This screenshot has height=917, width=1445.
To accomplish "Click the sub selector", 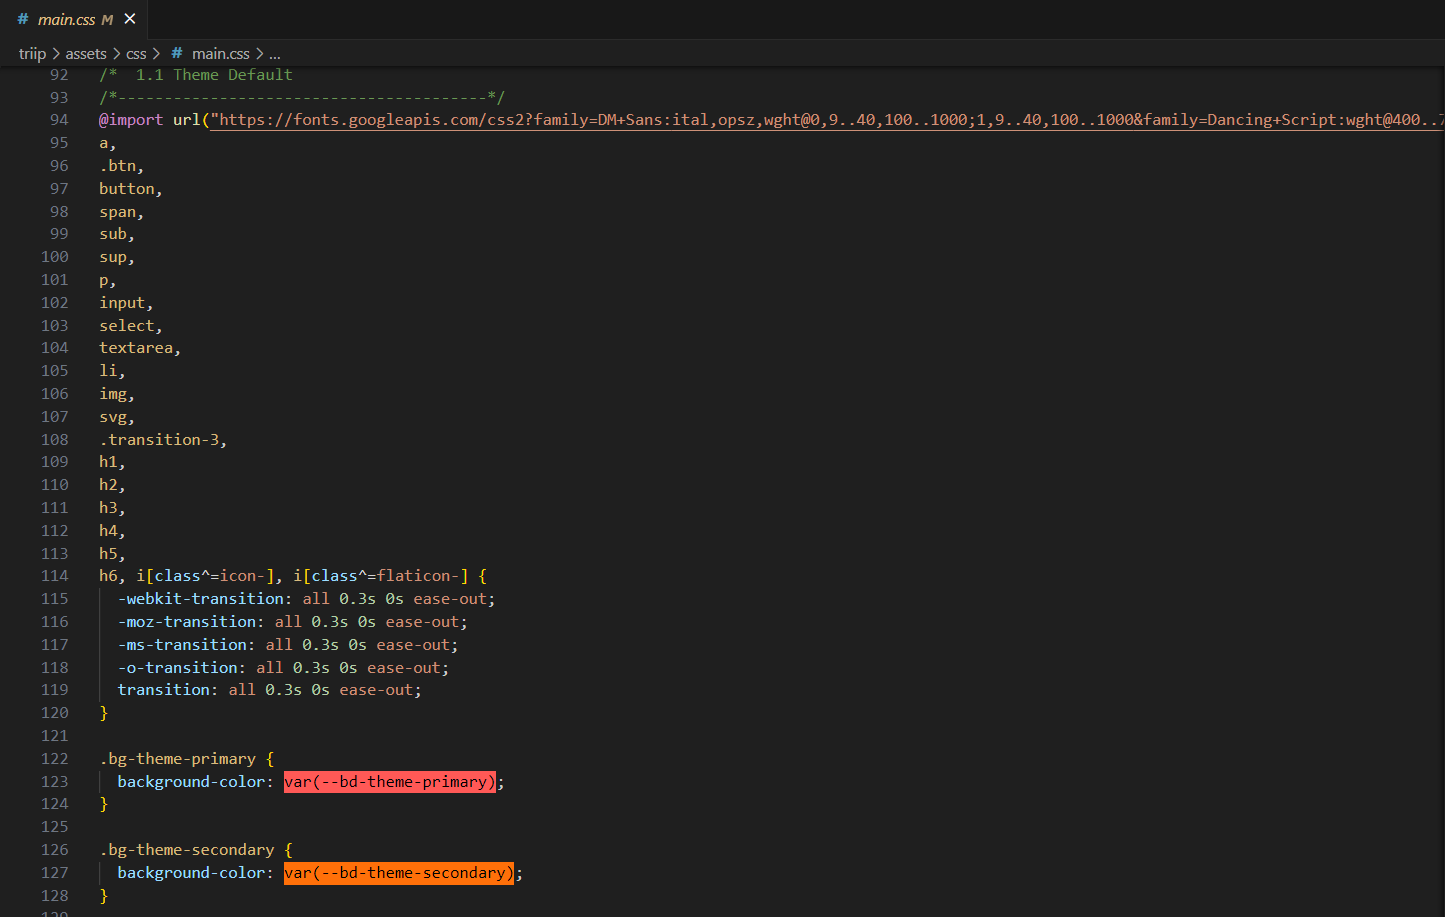I will click(x=113, y=234).
